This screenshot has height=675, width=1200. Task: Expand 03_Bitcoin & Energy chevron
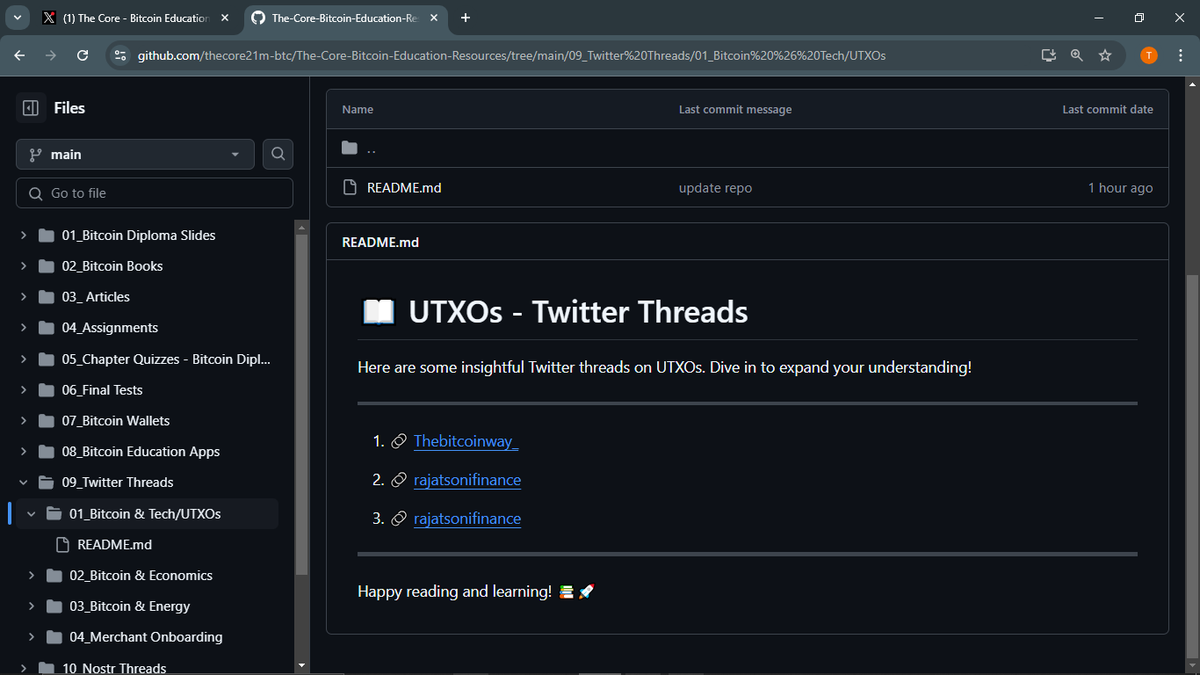(x=31, y=607)
